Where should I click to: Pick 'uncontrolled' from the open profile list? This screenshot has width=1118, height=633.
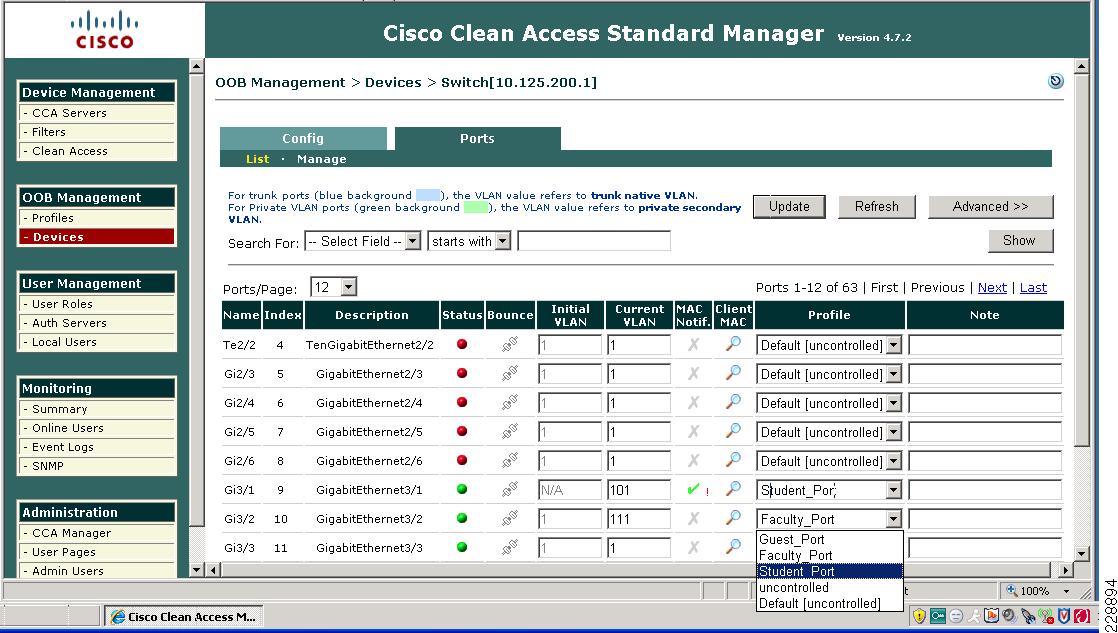pyautogui.click(x=830, y=587)
